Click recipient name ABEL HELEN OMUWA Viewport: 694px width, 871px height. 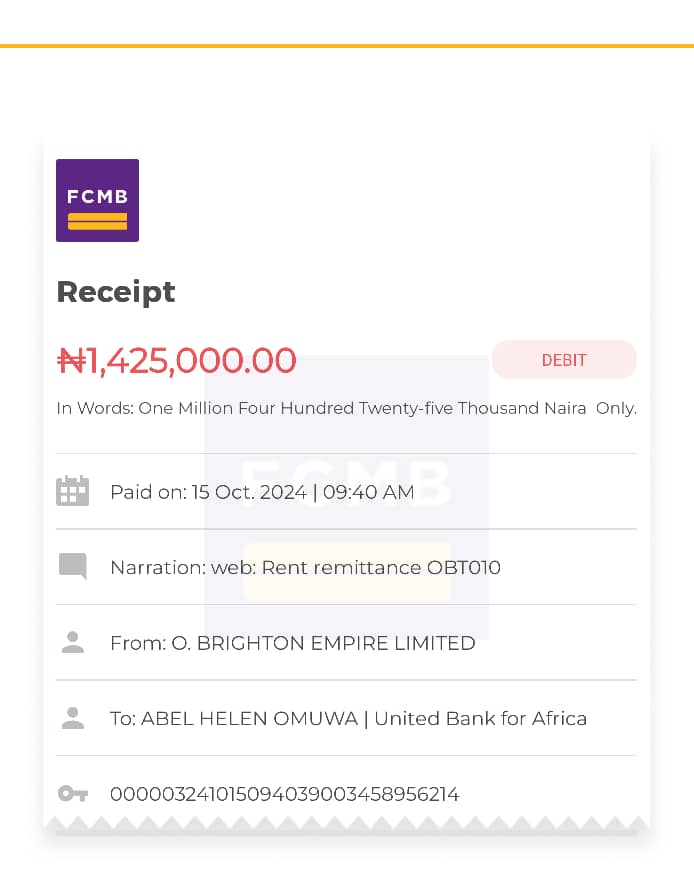[x=252, y=718]
